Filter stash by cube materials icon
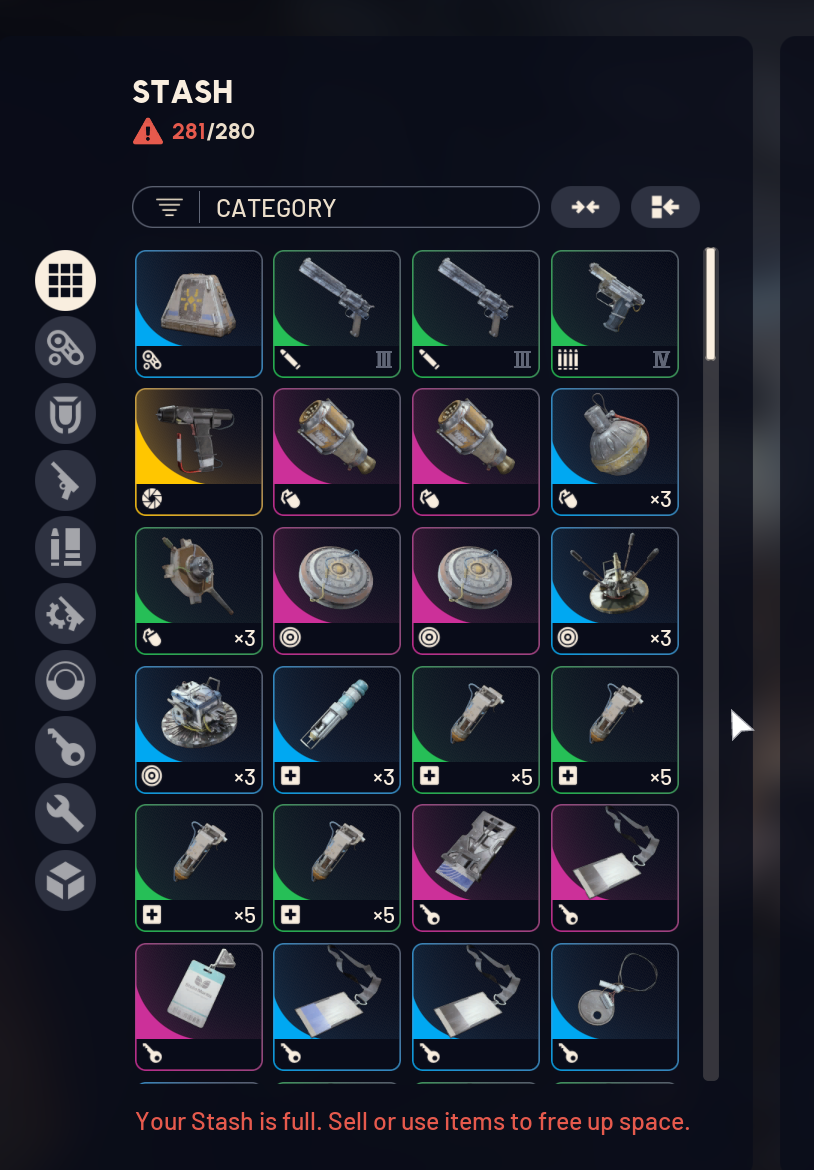Viewport: 814px width, 1170px height. pos(66,881)
